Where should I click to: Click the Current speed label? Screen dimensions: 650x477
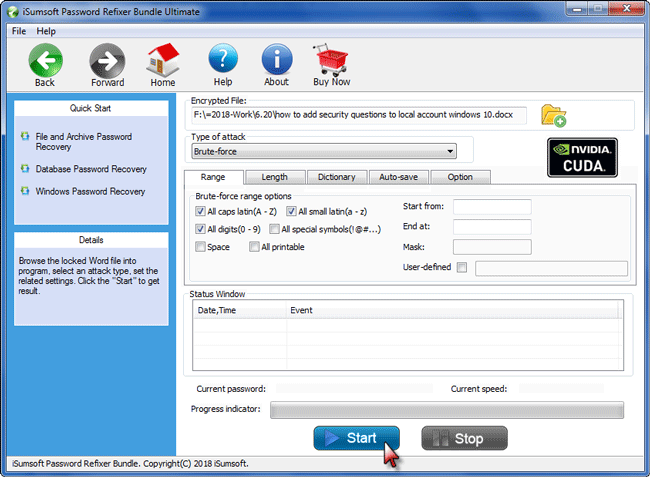(479, 389)
